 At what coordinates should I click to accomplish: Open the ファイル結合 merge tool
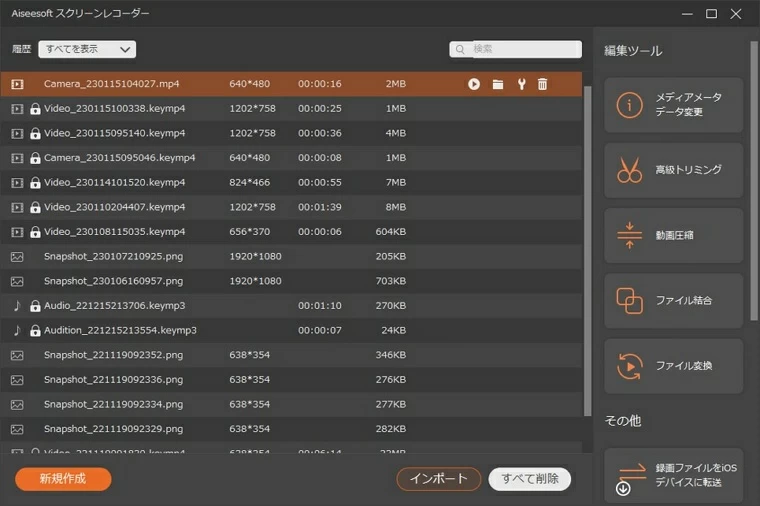coord(674,300)
